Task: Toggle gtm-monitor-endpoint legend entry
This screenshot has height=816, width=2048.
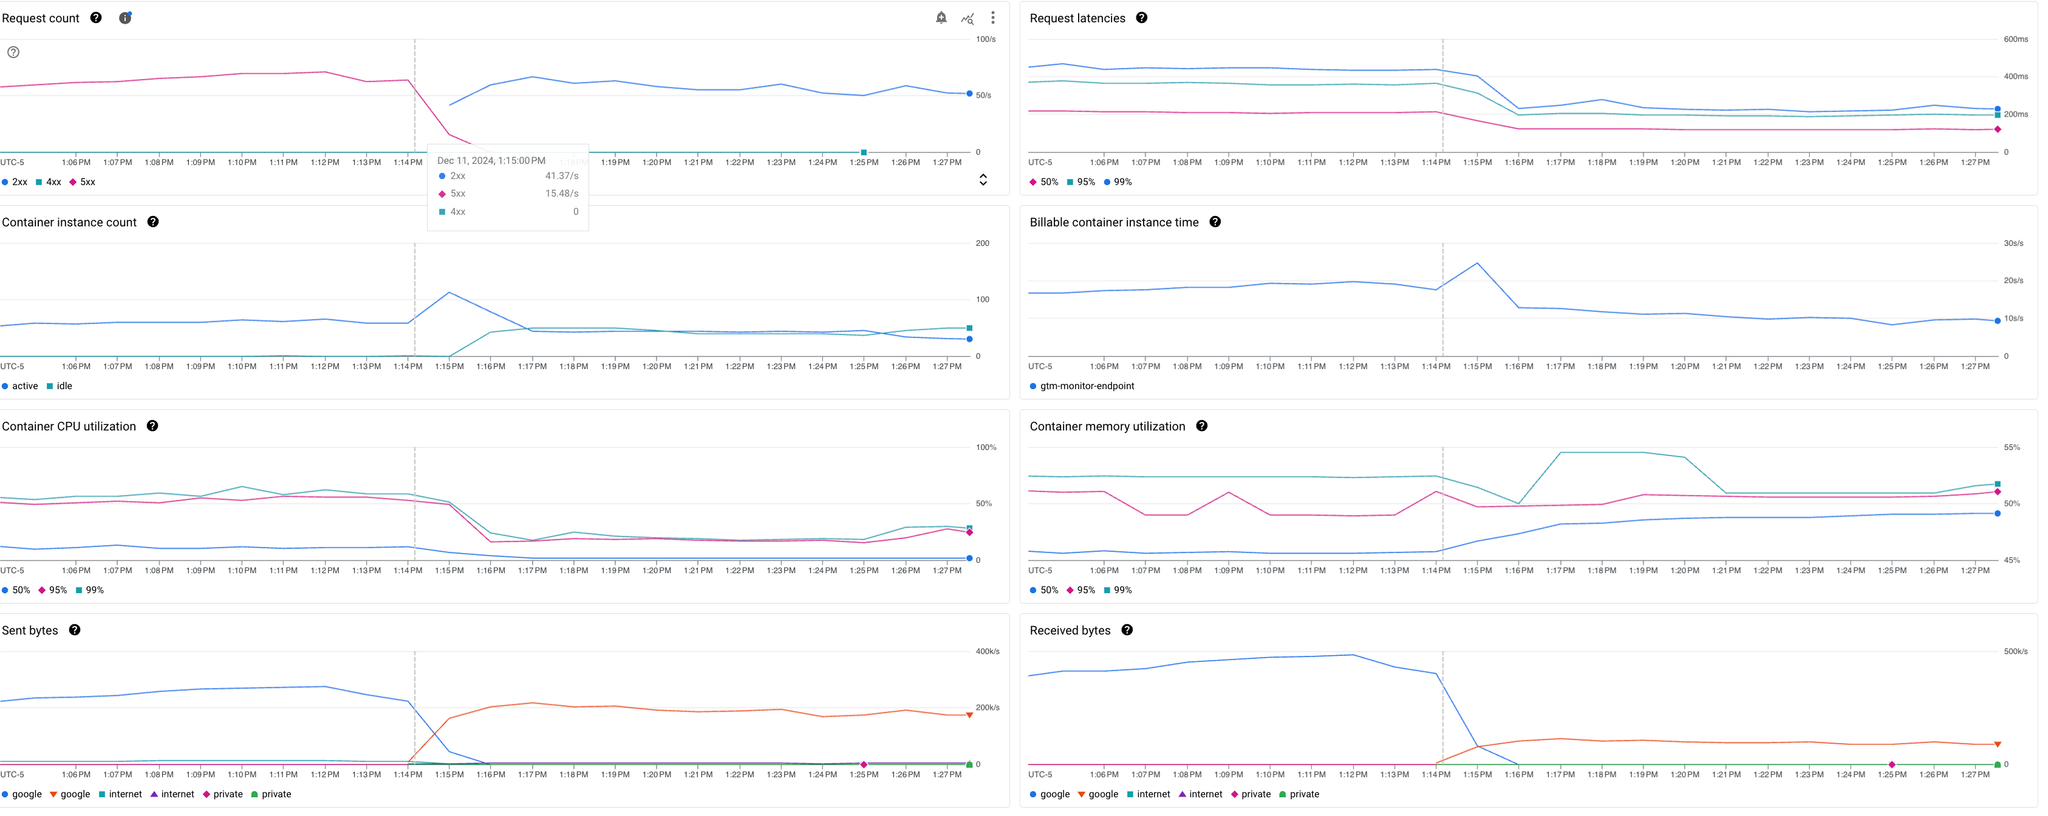Action: pos(1082,386)
